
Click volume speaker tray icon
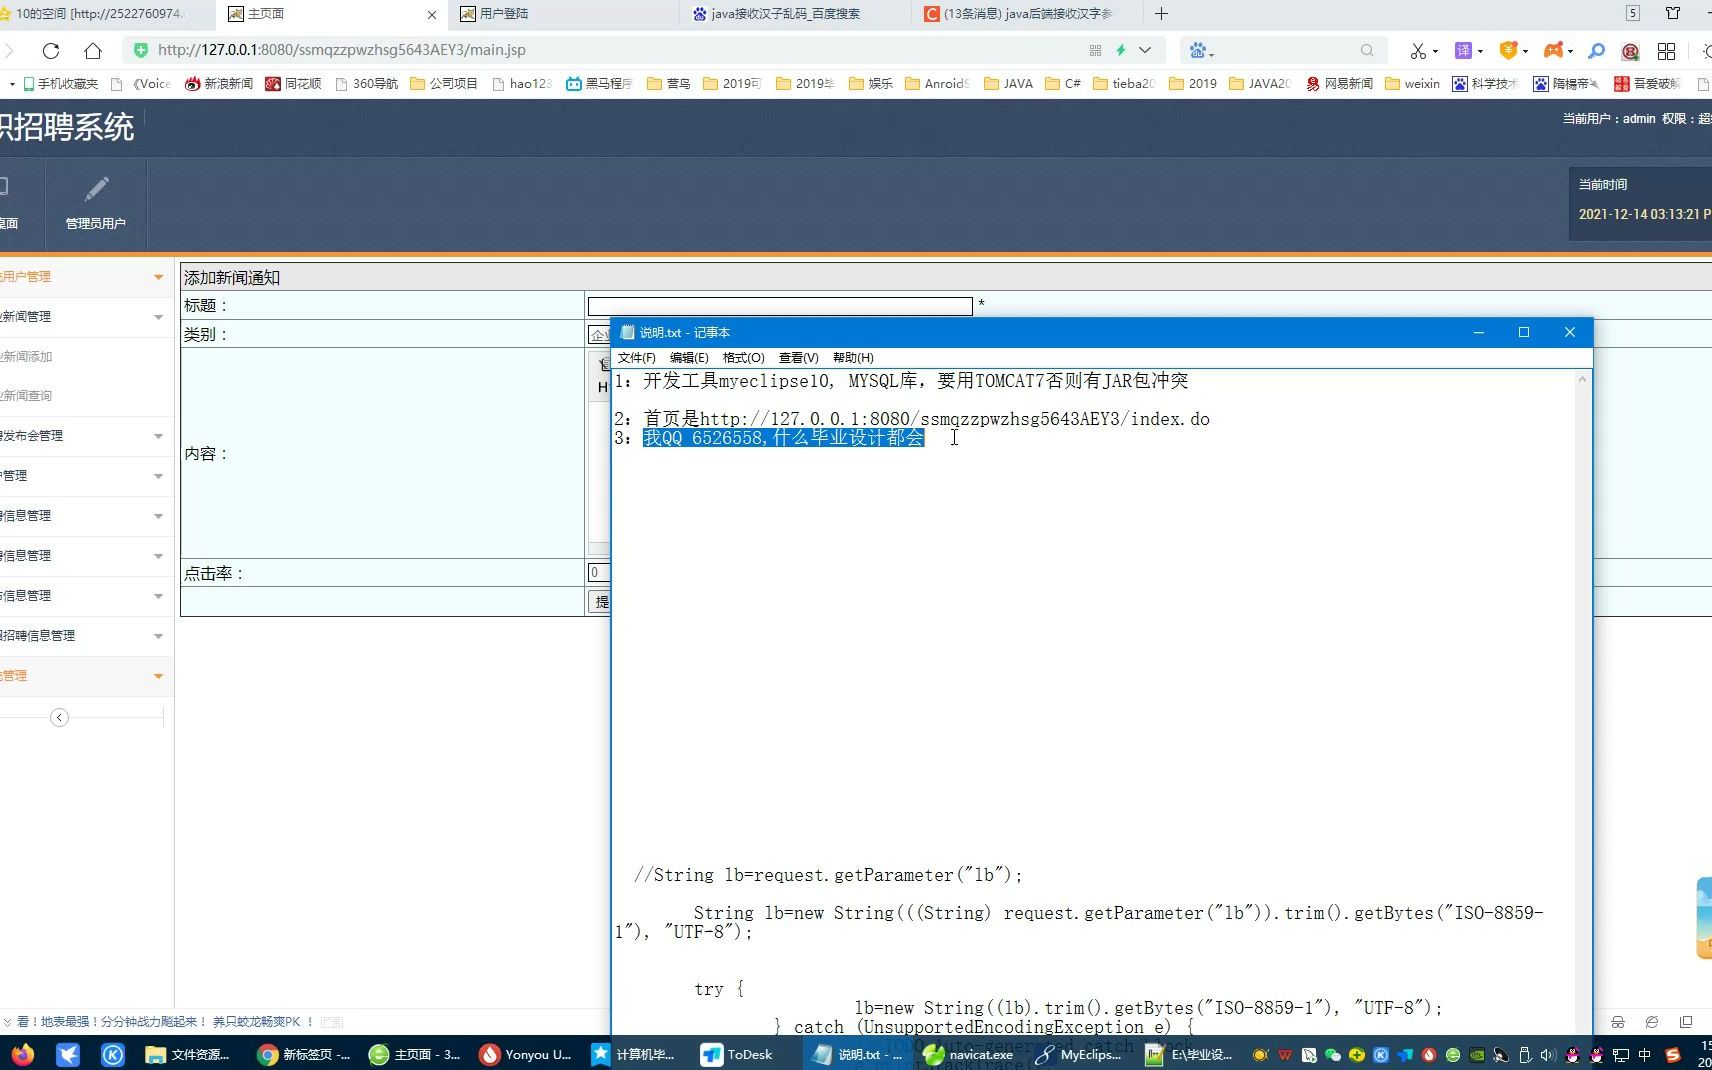[x=1548, y=1055]
